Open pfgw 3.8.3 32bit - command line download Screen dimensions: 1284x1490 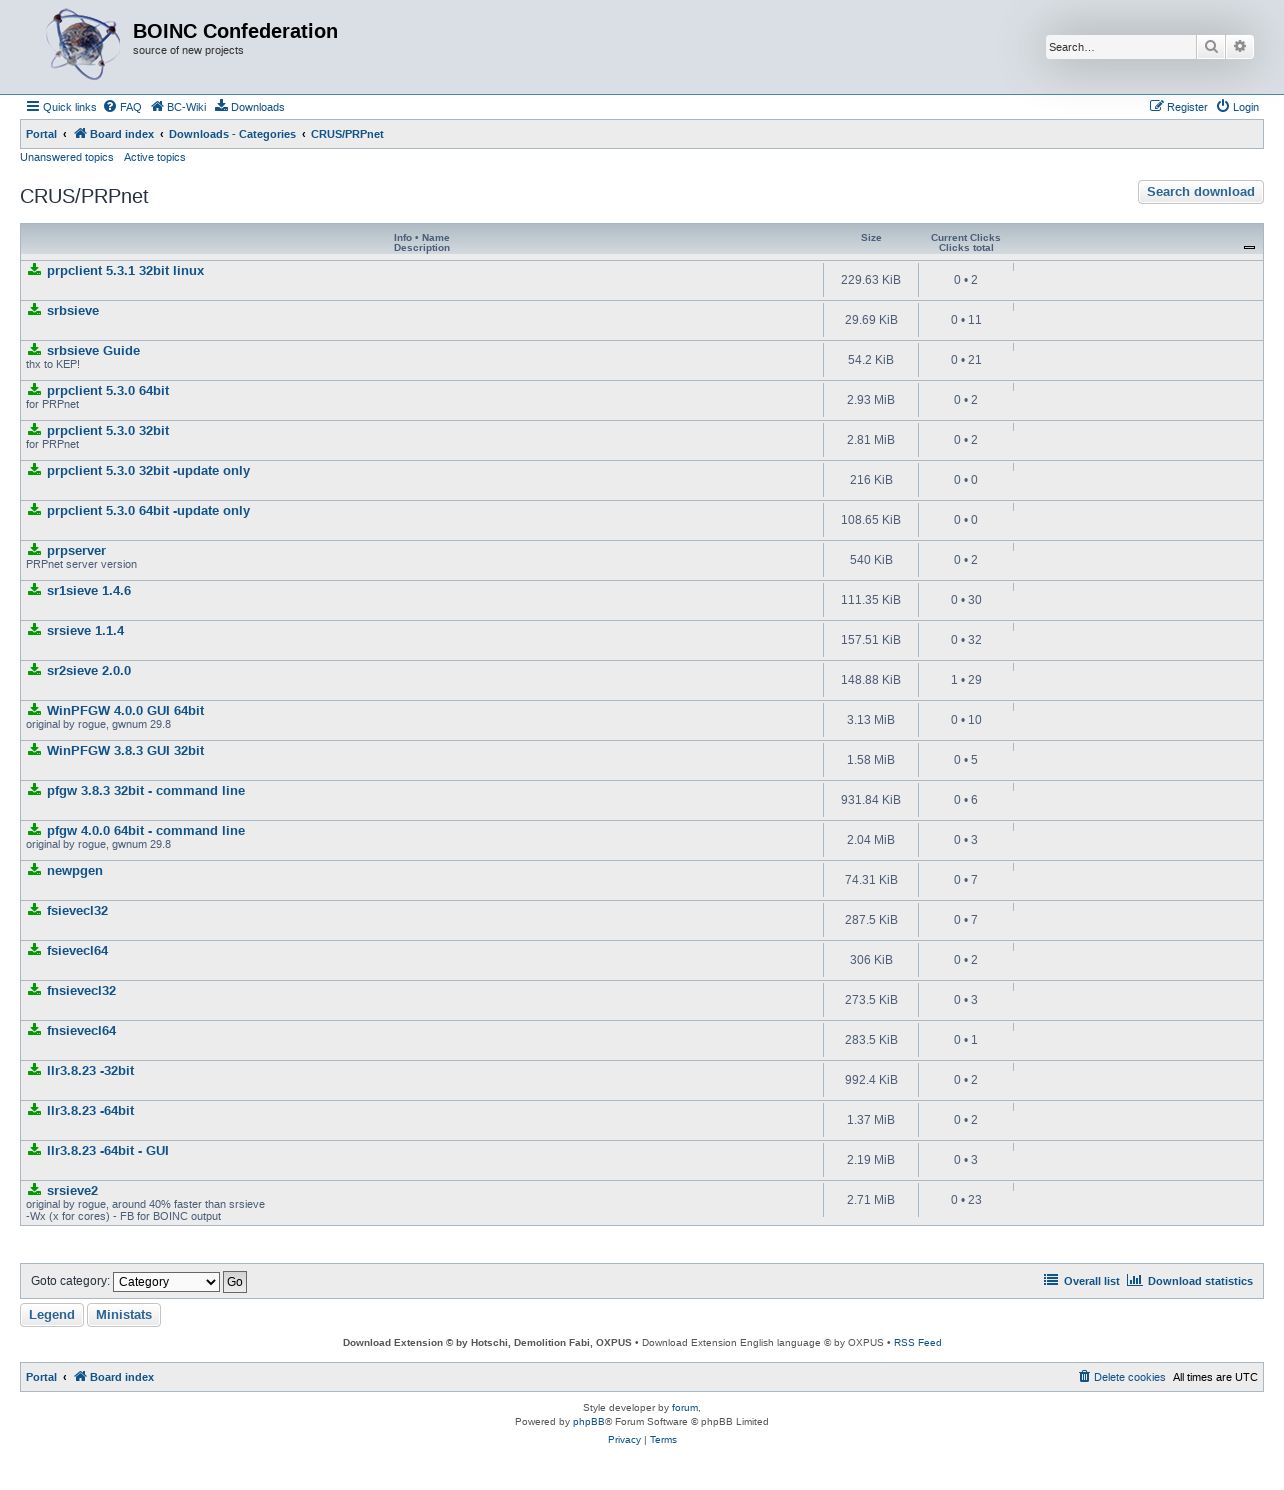pyautogui.click(x=146, y=791)
